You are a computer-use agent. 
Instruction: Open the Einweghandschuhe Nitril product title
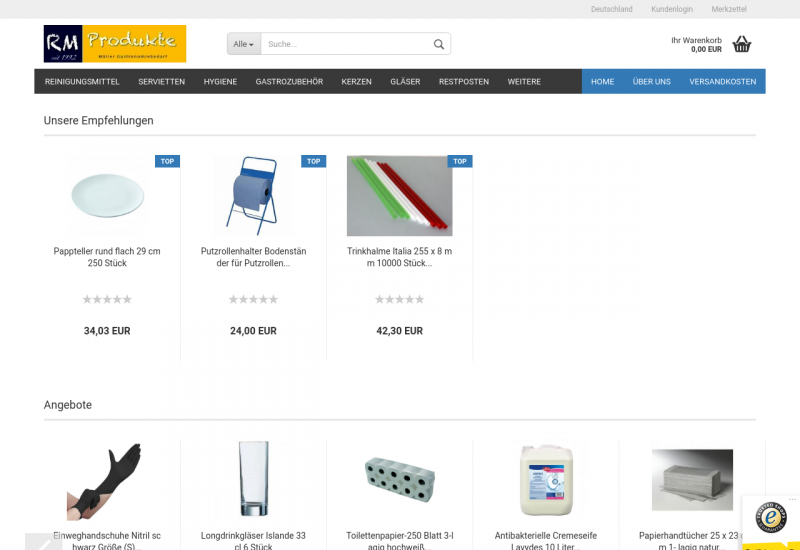pyautogui.click(x=107, y=541)
